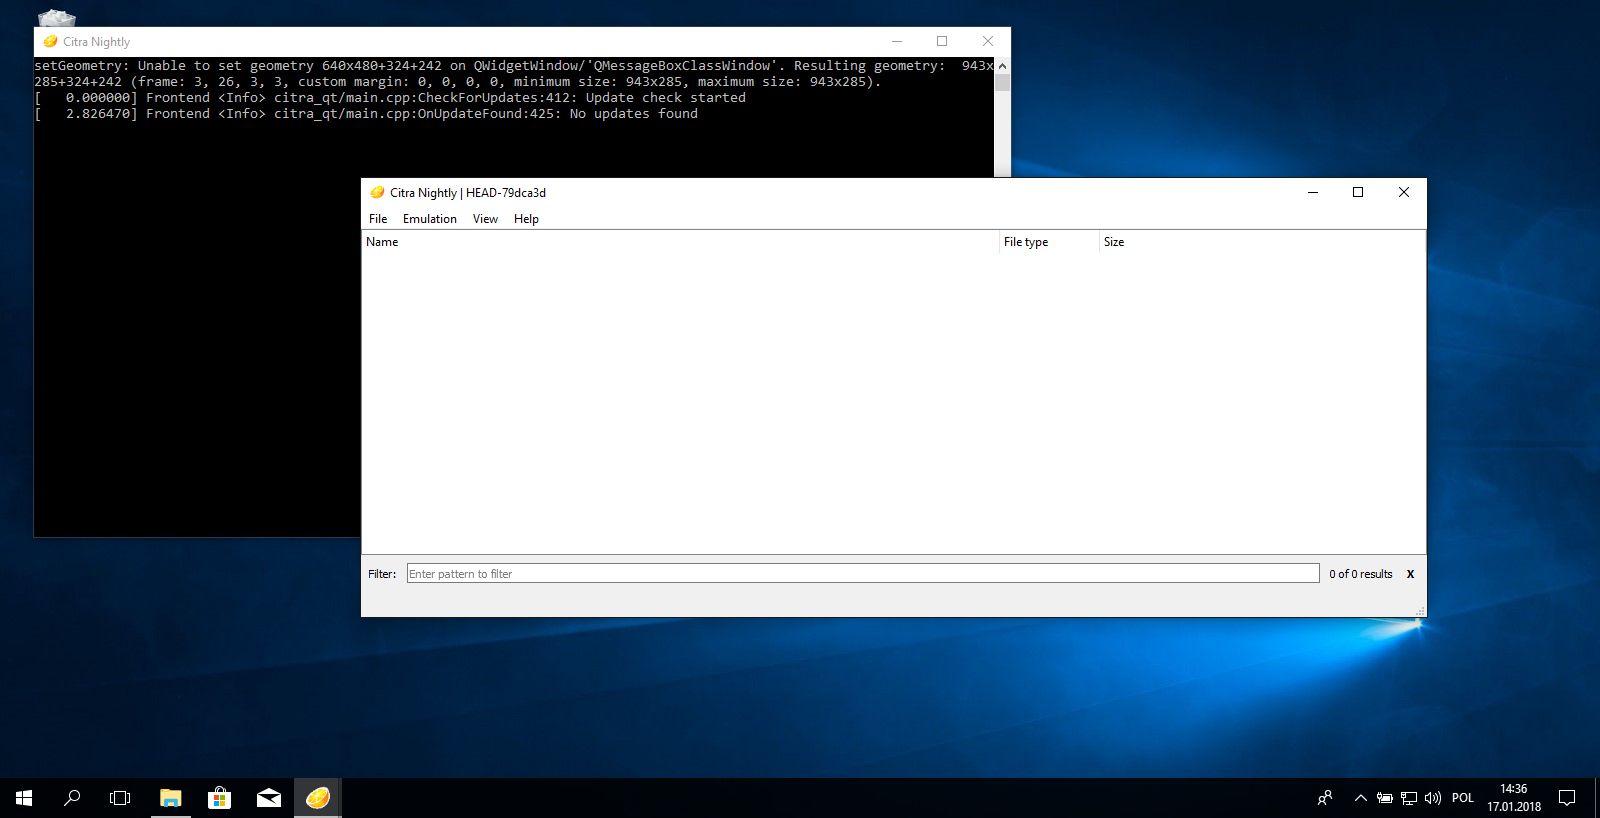The width and height of the screenshot is (1600, 818).
Task: Click the battery icon in tray
Action: tap(1385, 798)
